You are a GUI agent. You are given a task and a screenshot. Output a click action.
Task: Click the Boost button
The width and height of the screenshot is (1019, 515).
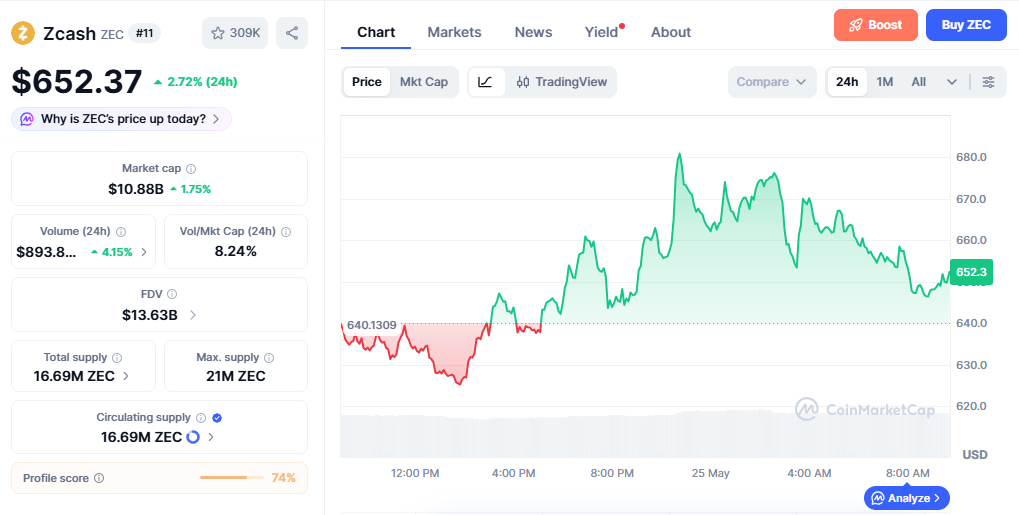[x=876, y=25]
